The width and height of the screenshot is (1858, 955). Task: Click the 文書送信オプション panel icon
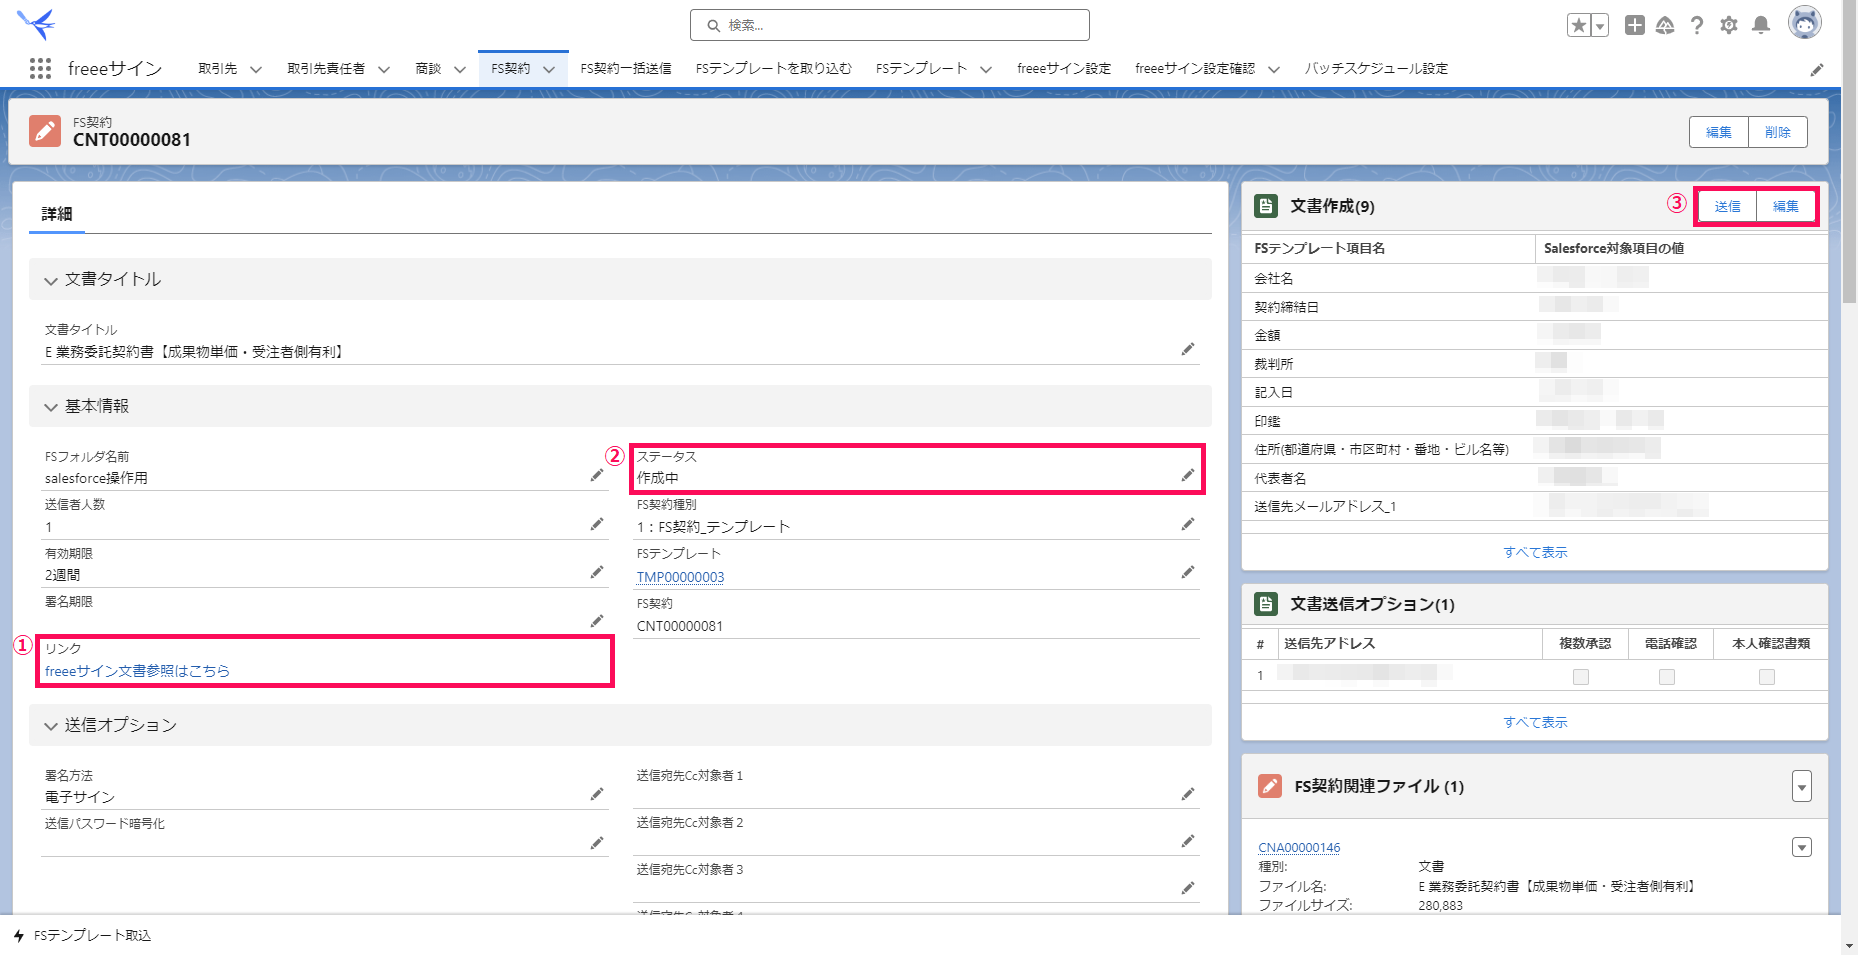1266,604
